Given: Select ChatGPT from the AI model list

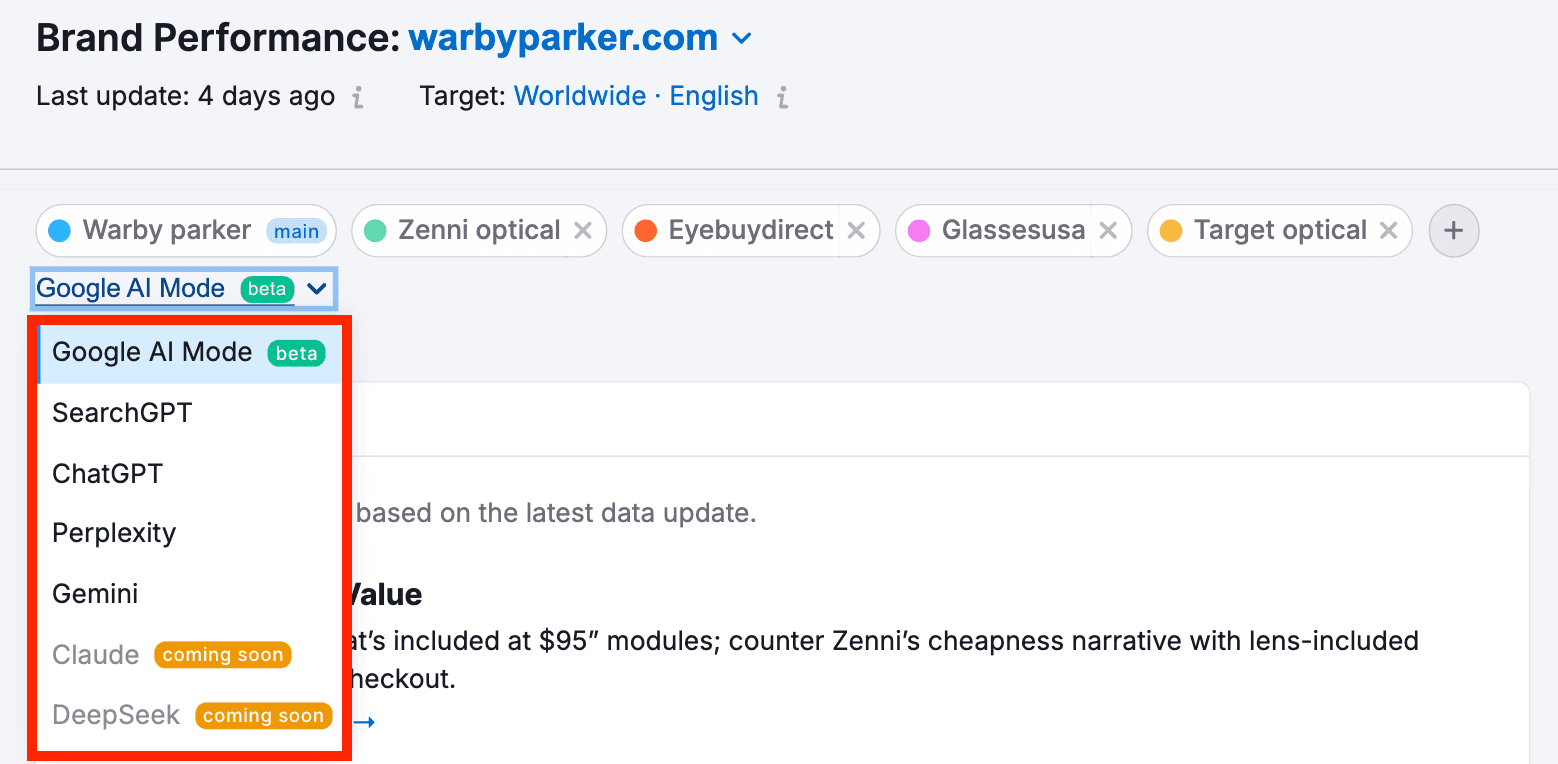Looking at the screenshot, I should point(107,473).
